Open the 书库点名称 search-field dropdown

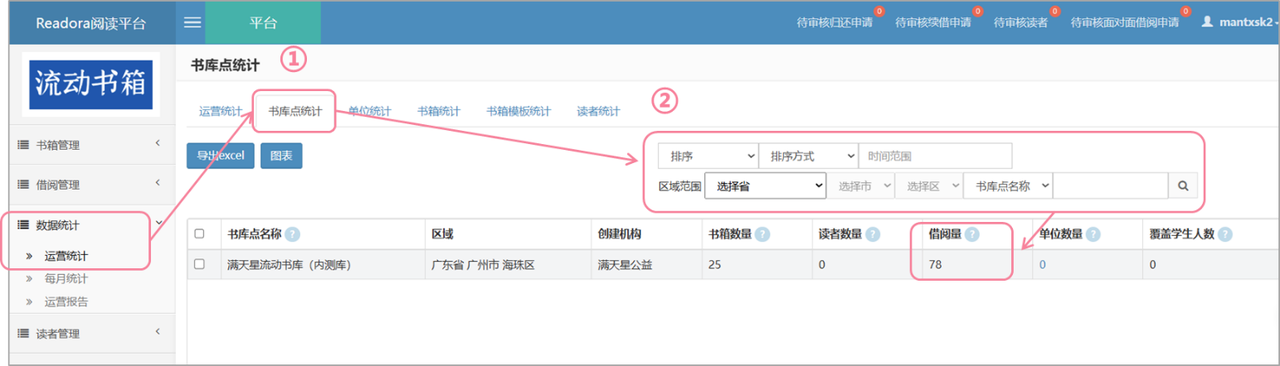[x=1008, y=186]
